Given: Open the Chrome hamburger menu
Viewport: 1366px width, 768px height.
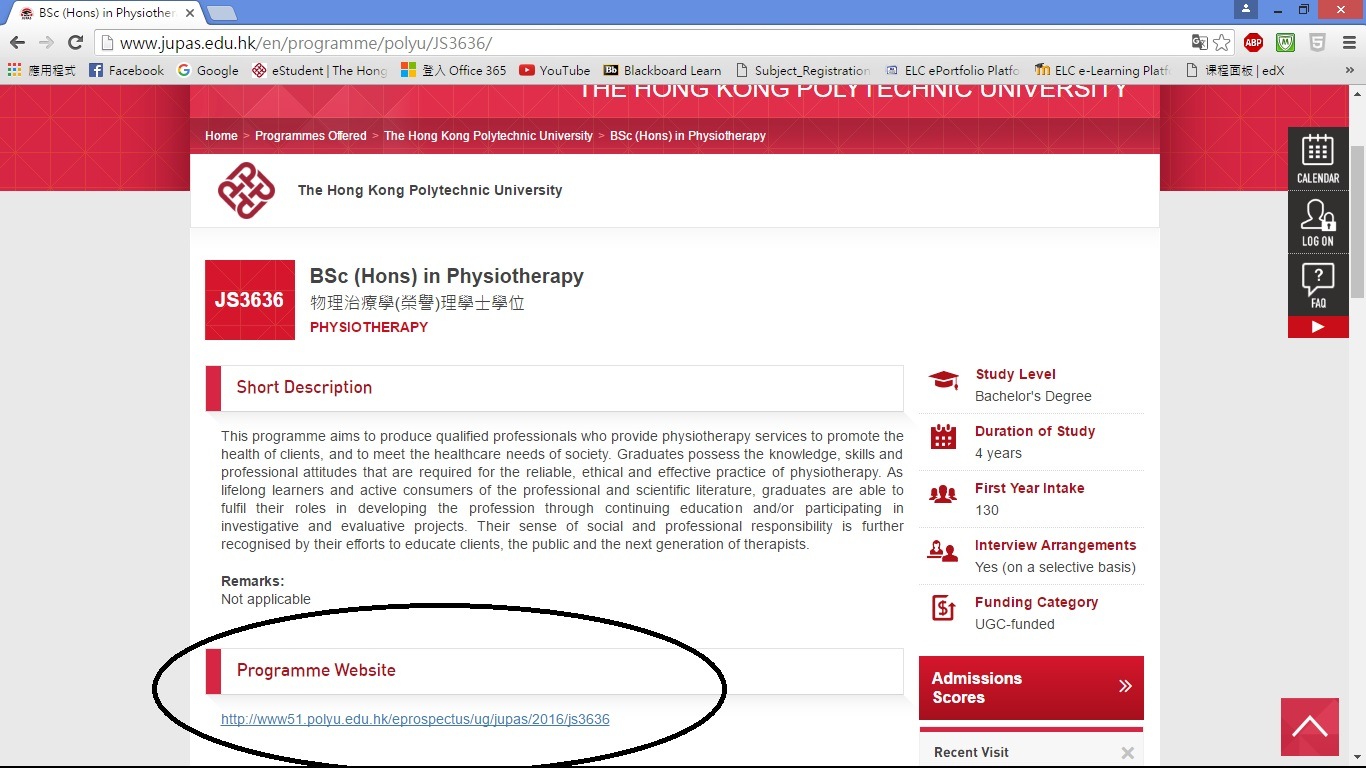Looking at the screenshot, I should pyautogui.click(x=1349, y=43).
